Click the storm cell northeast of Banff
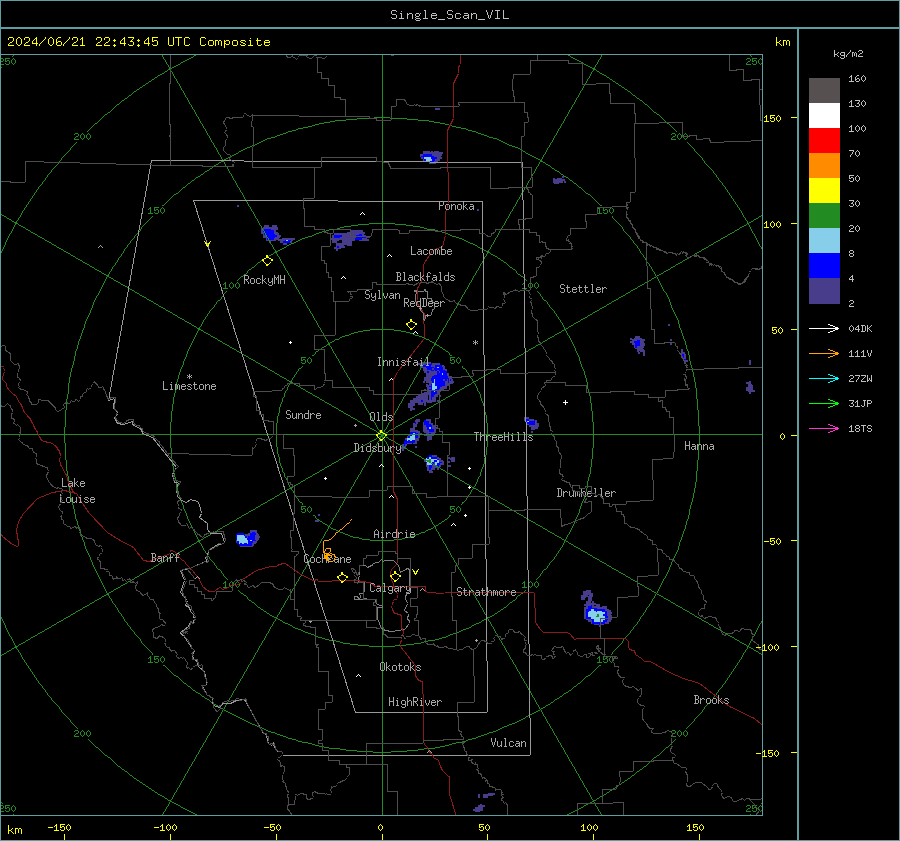Image resolution: width=900 pixels, height=841 pixels. (247, 538)
